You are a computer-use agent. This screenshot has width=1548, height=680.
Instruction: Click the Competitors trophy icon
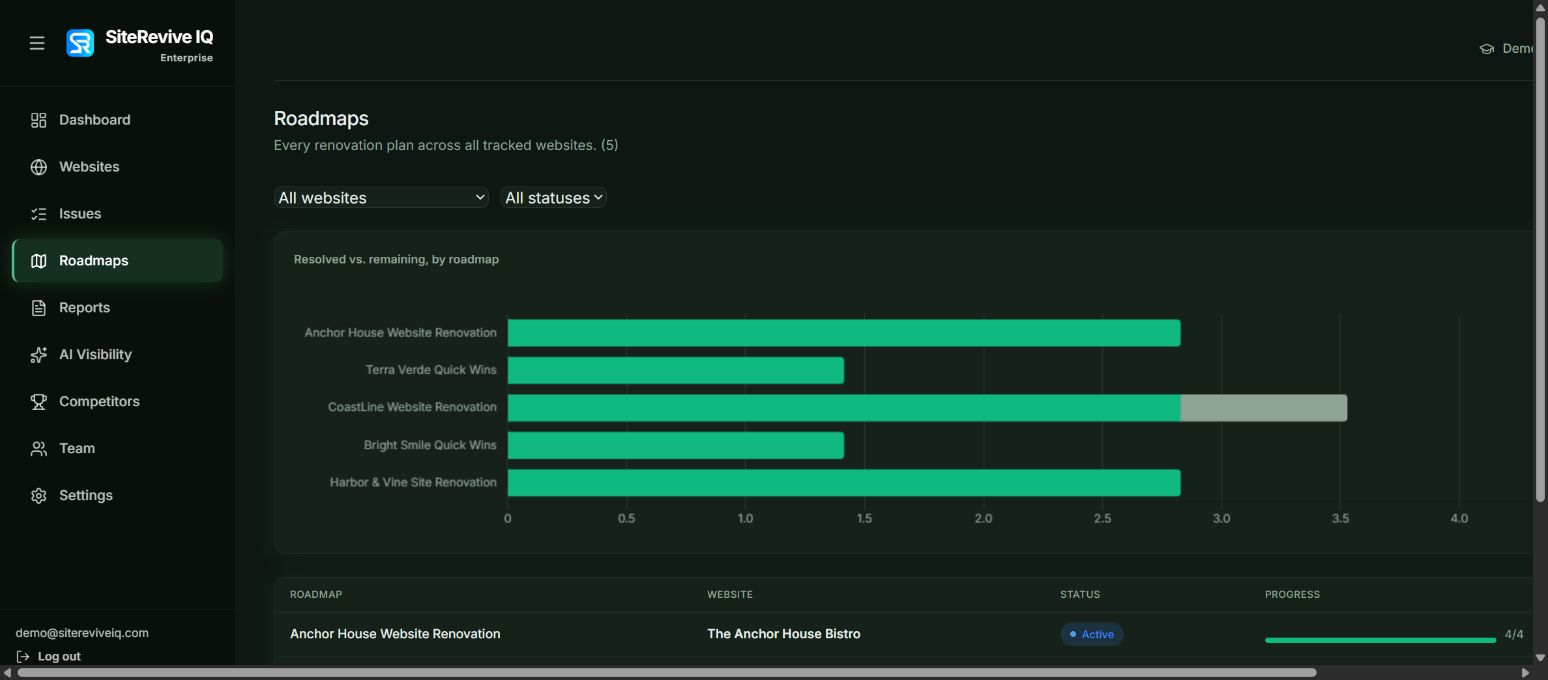(x=39, y=402)
